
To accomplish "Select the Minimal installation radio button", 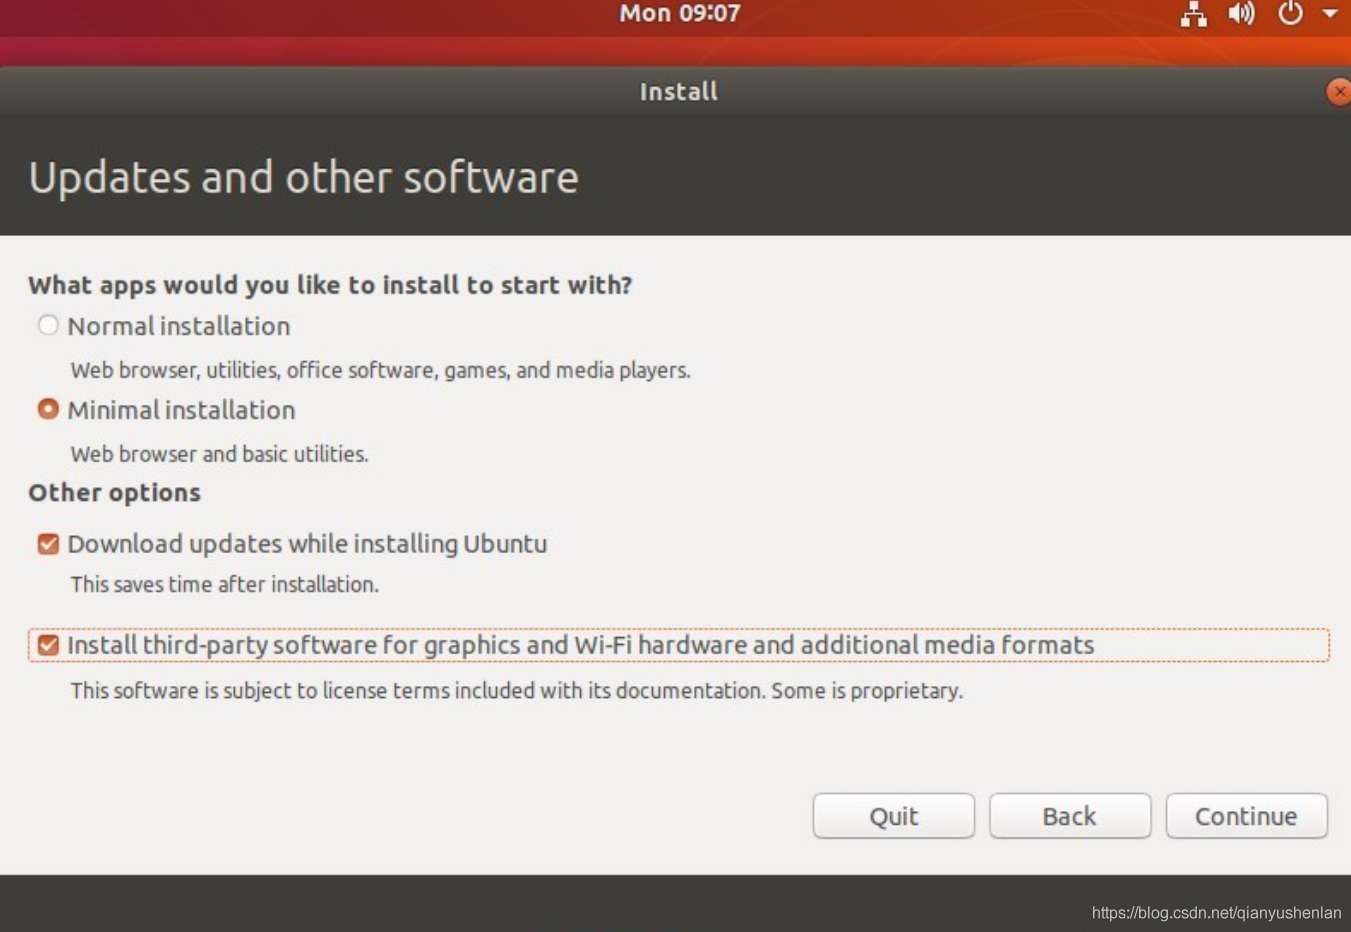I will (47, 409).
